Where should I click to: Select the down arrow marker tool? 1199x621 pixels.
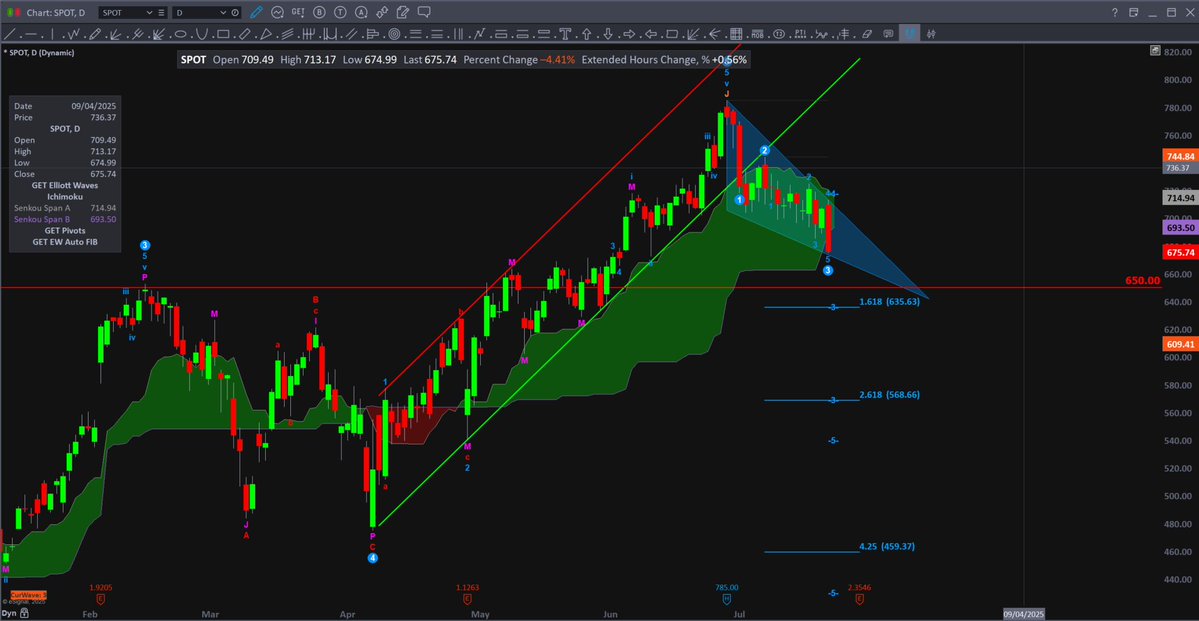point(608,34)
